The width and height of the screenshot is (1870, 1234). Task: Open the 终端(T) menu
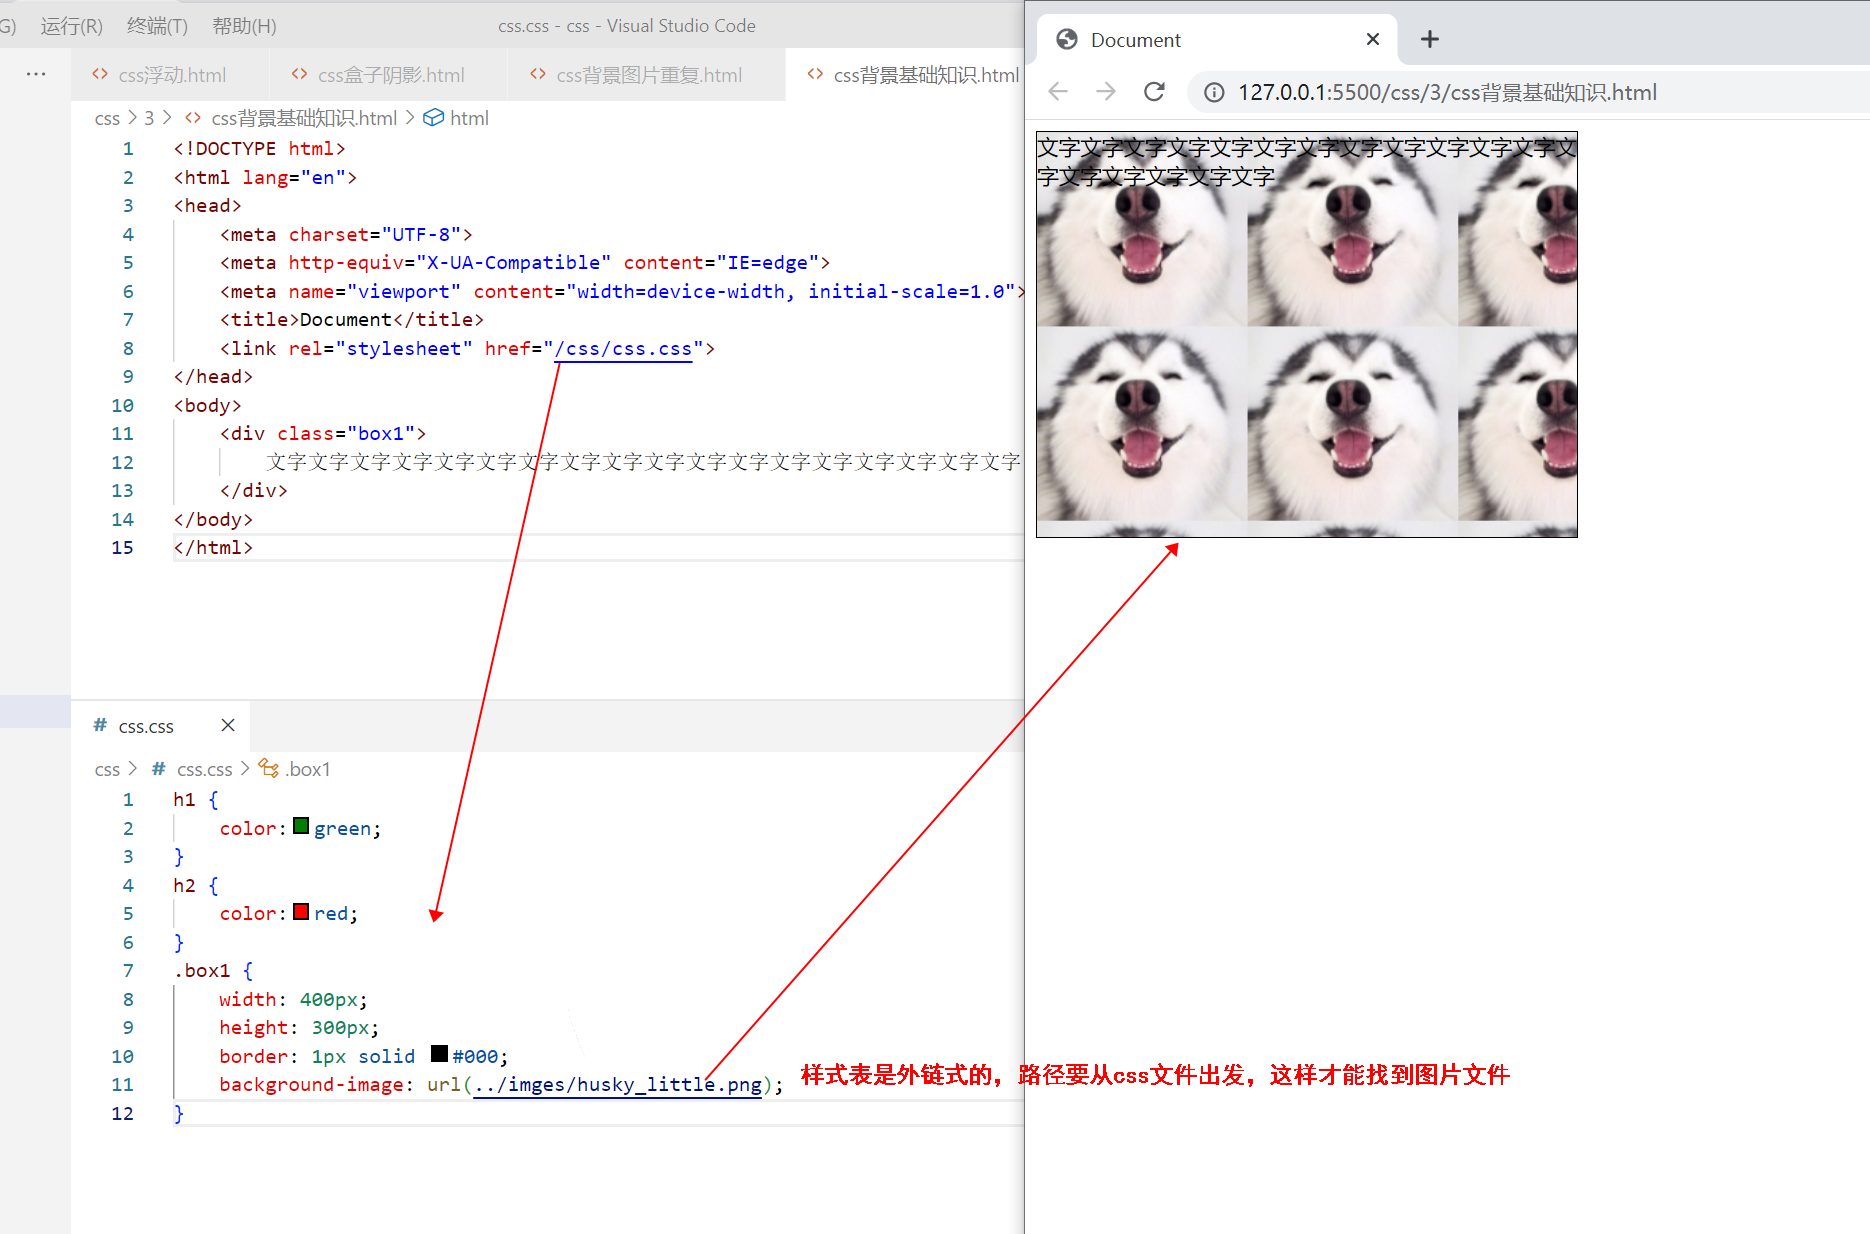pyautogui.click(x=157, y=26)
